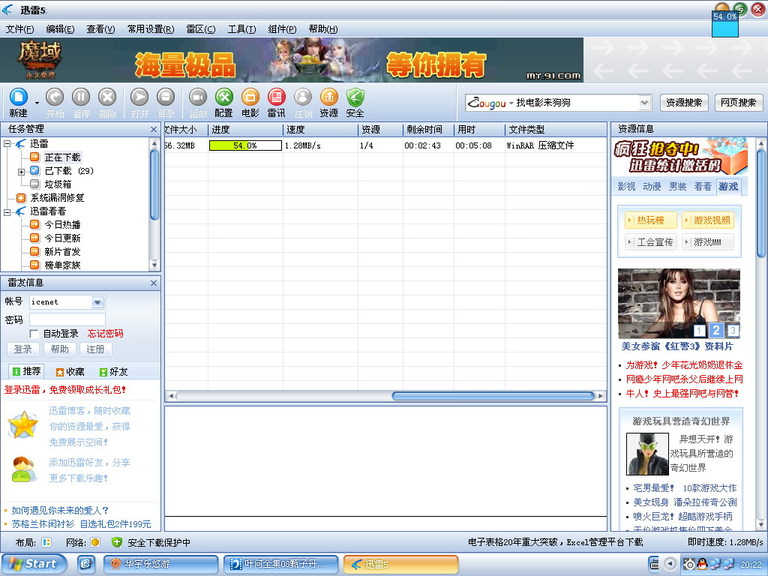The height and width of the screenshot is (576, 768).
Task: Click the 热玩榜 button
Action: (x=651, y=220)
